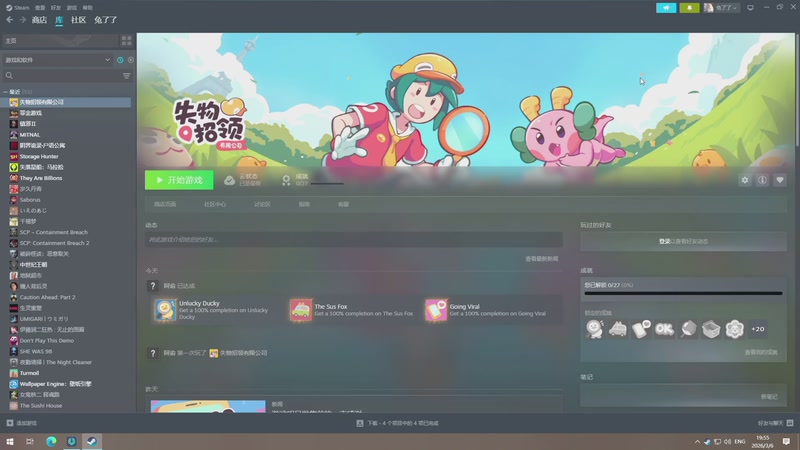Viewport: 800px width, 450px height.
Task: Switch to Big Picture mode monitor icon
Action: click(750, 8)
